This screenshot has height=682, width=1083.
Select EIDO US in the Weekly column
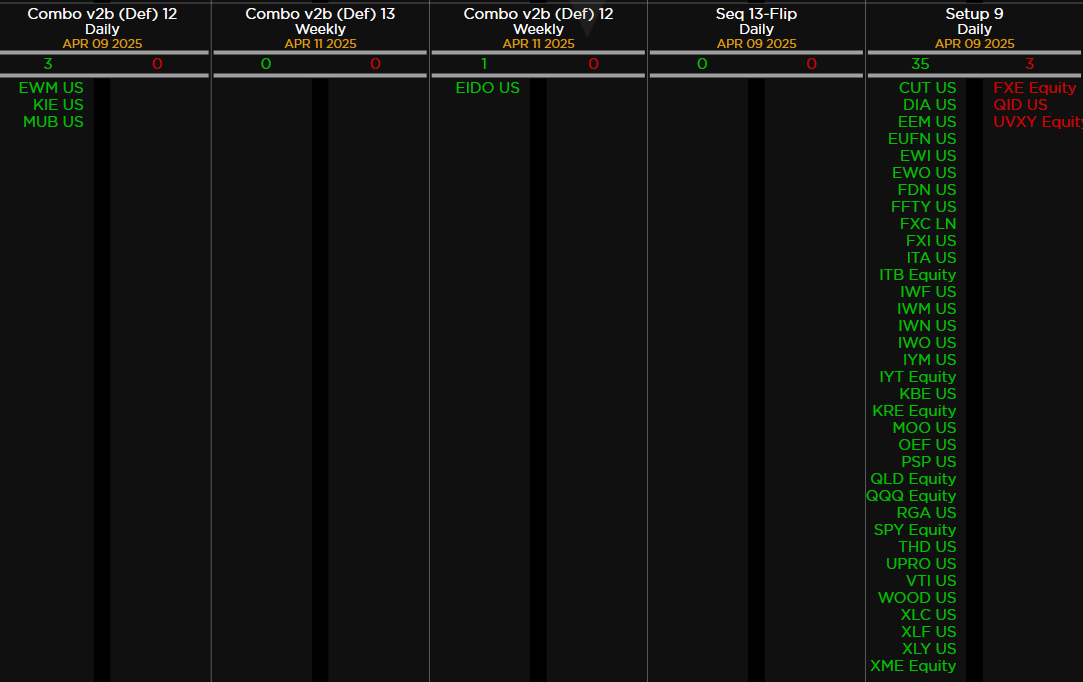[488, 88]
